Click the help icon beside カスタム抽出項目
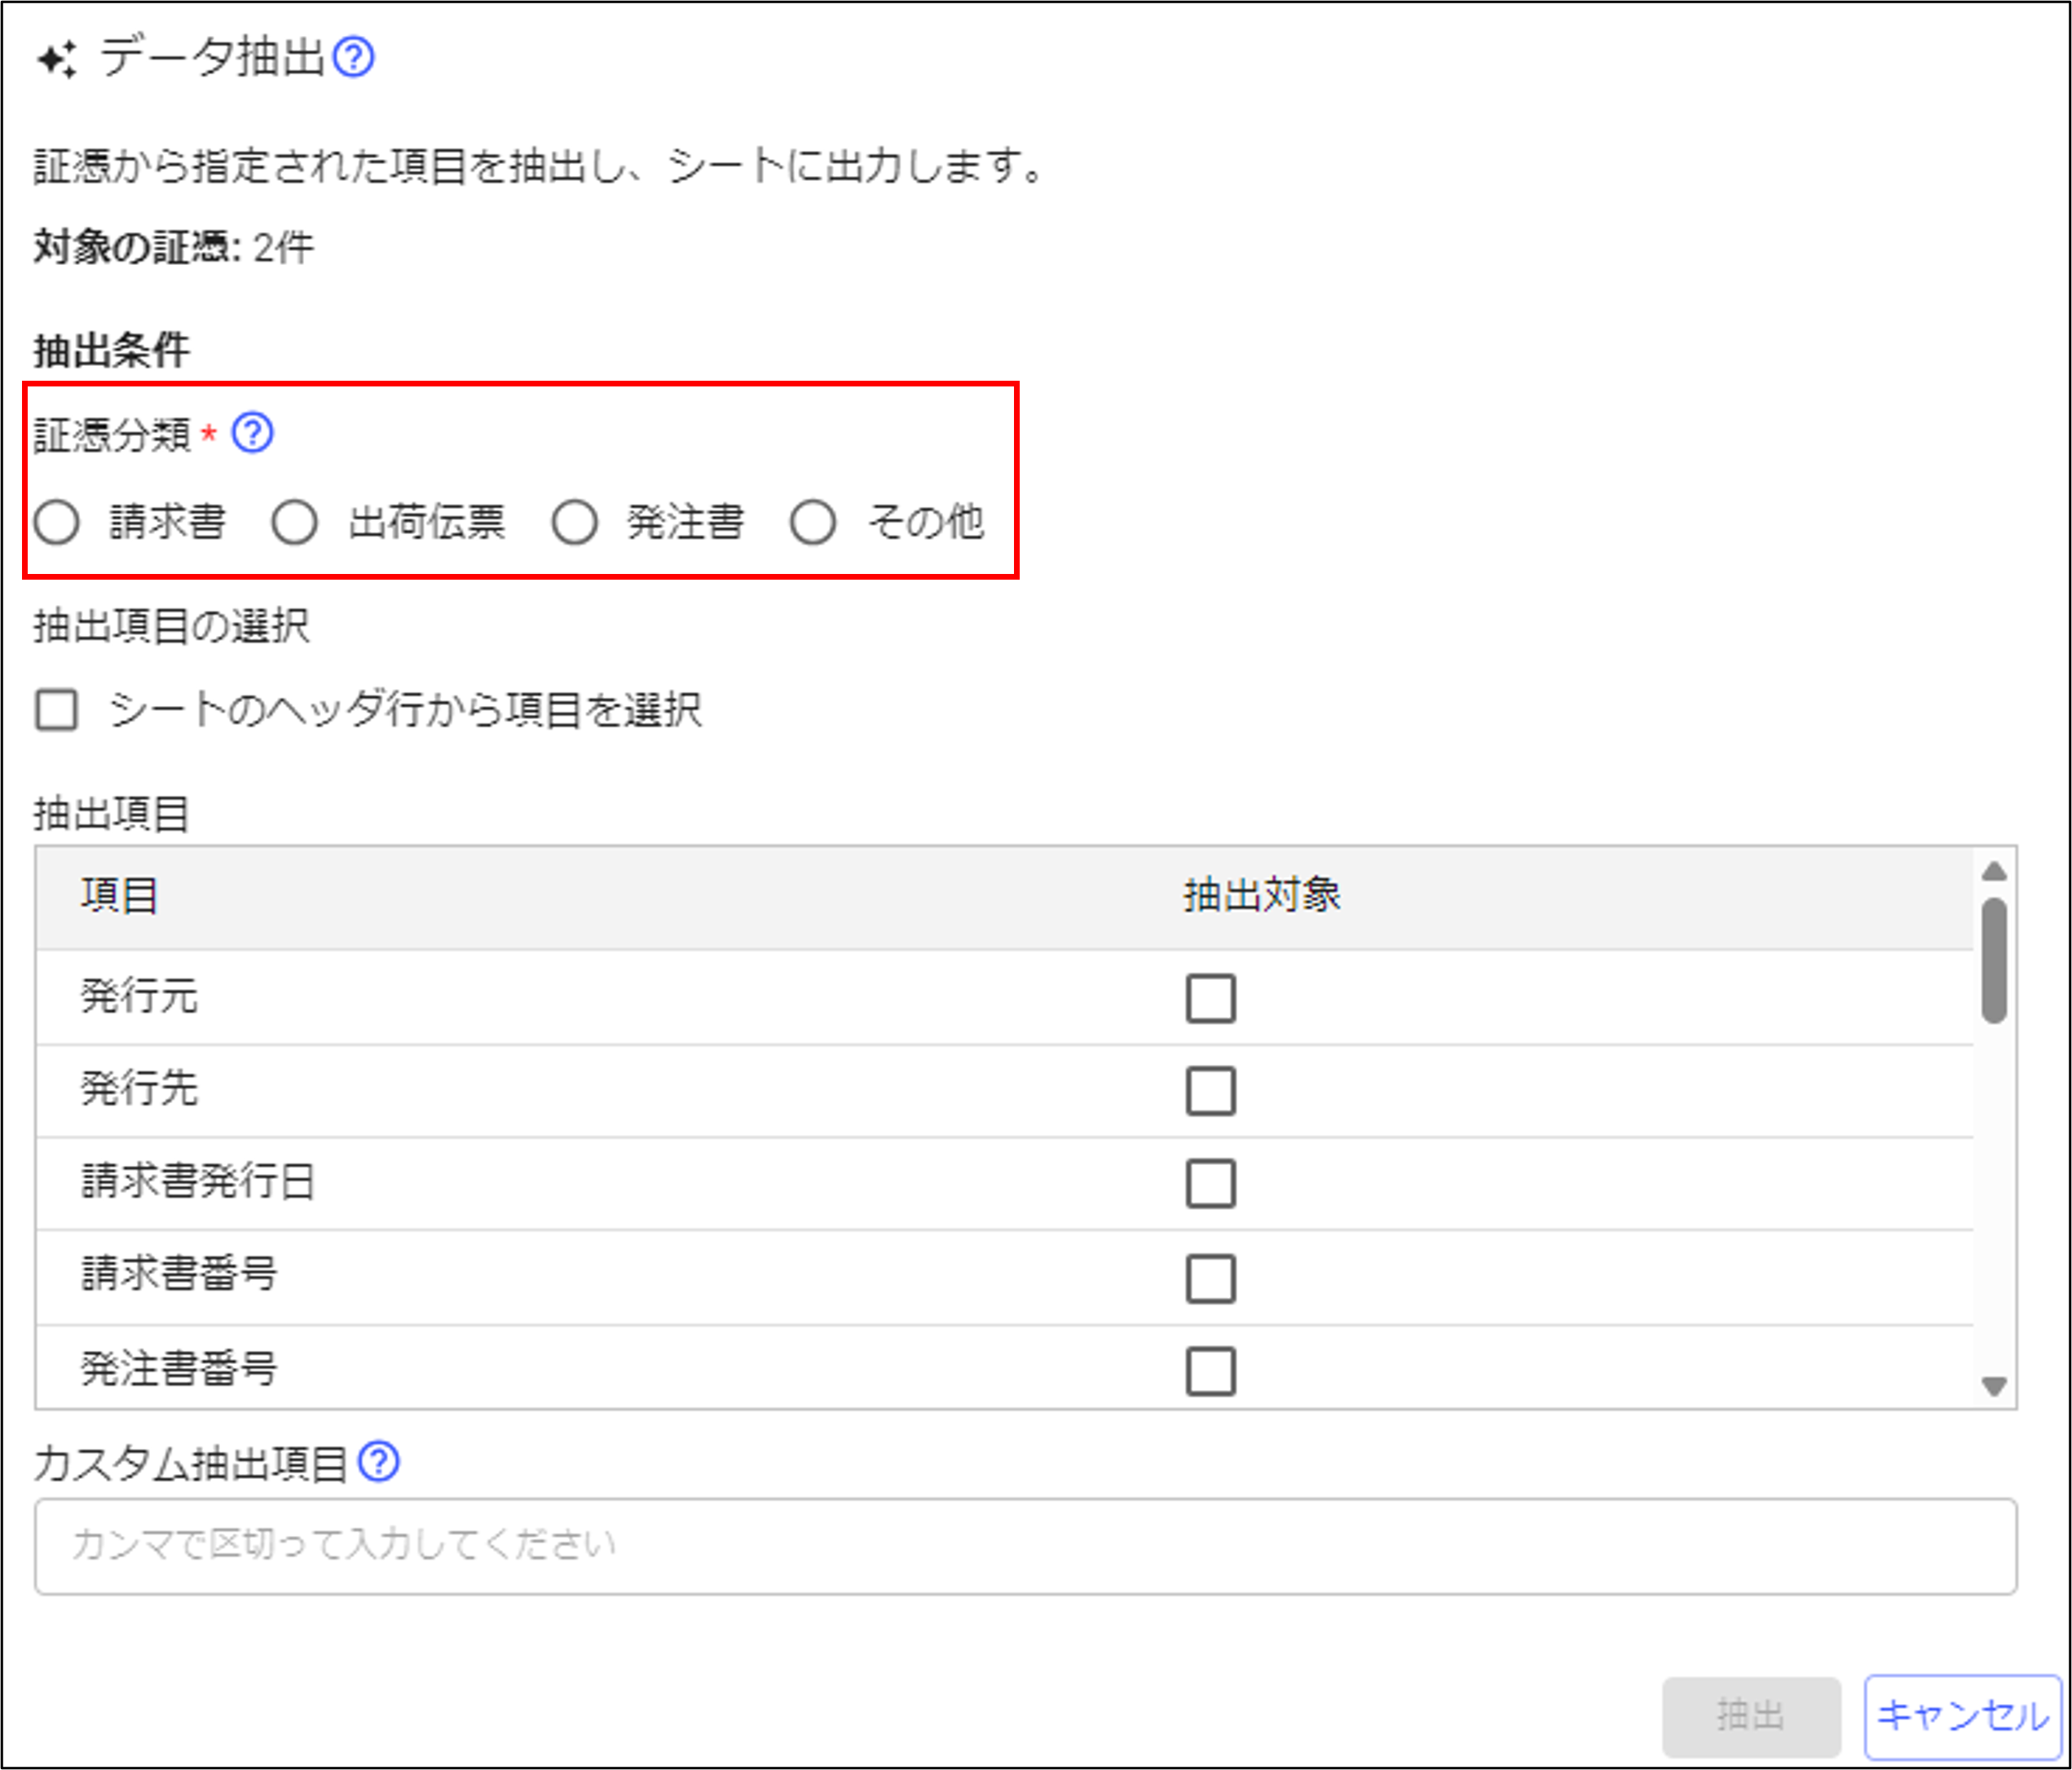Screen dimensions: 2072x1770 [379, 1462]
